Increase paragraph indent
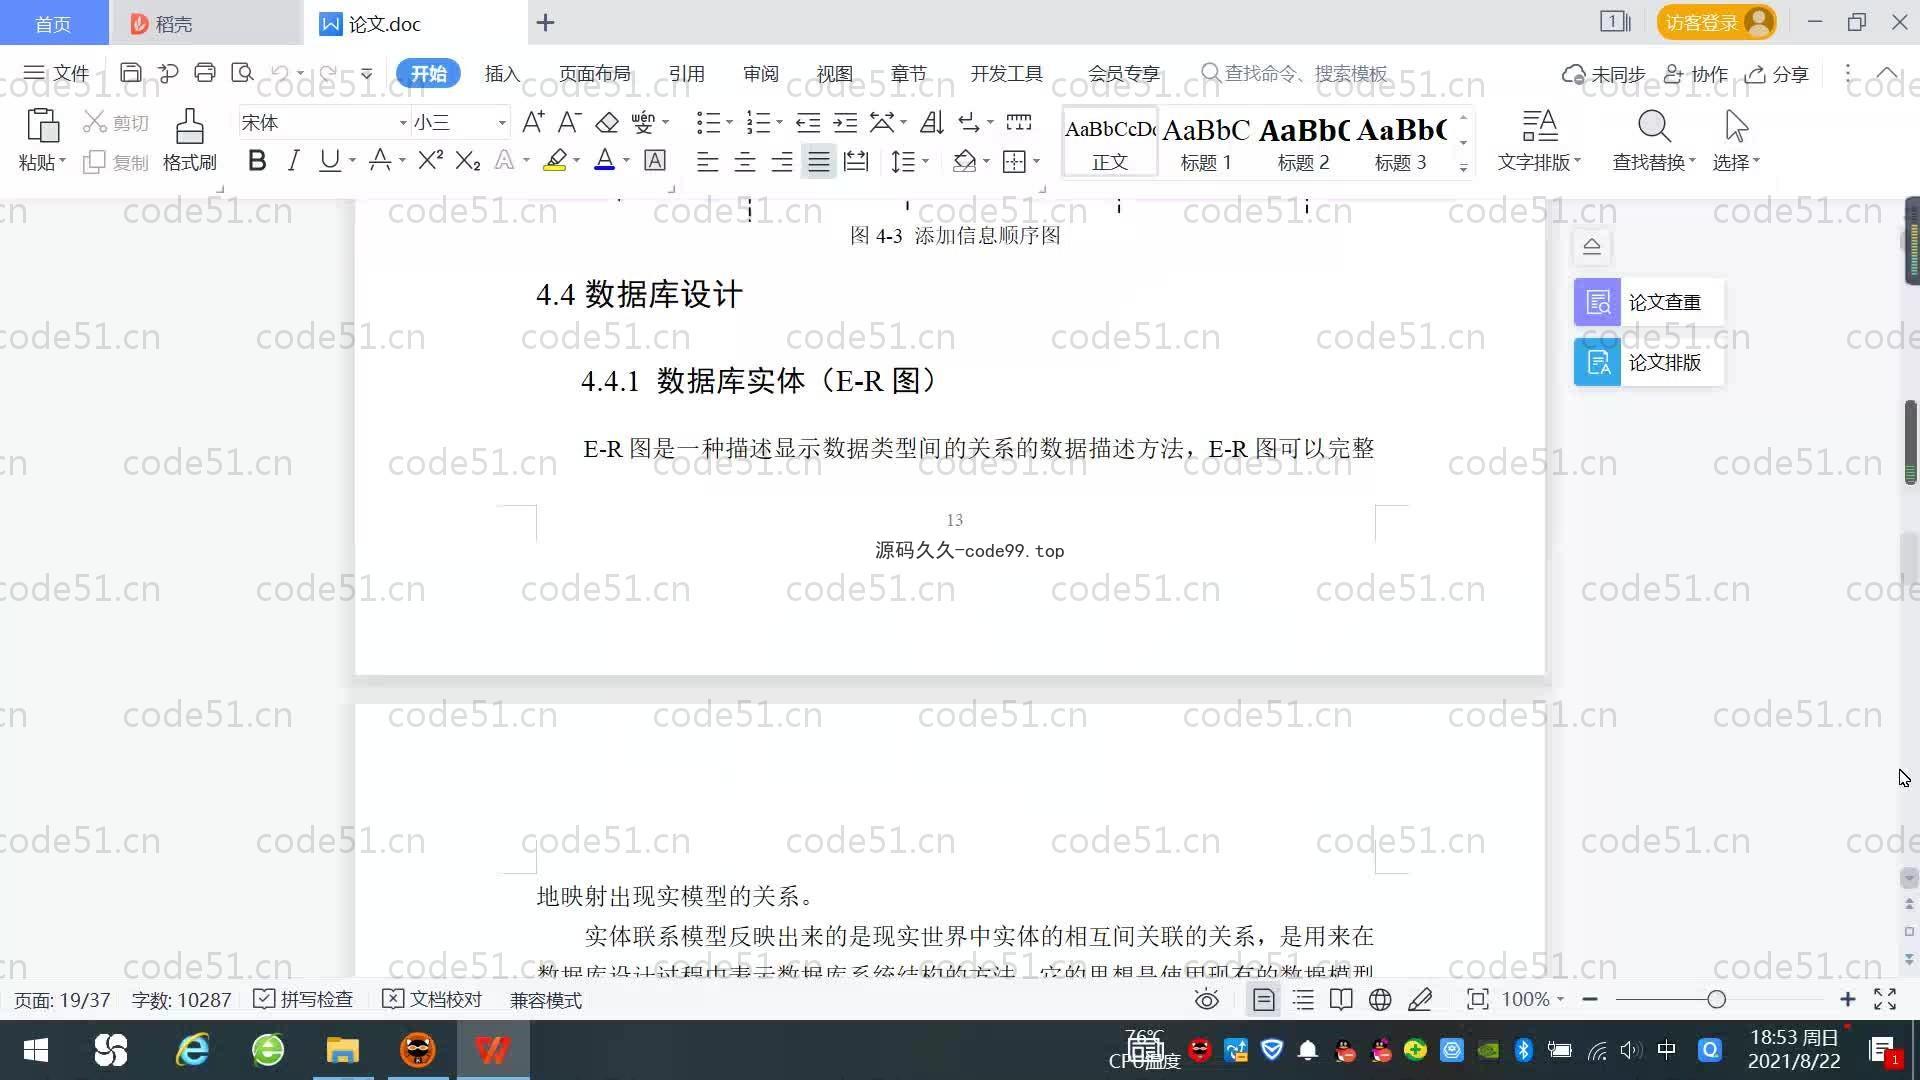 coord(845,122)
